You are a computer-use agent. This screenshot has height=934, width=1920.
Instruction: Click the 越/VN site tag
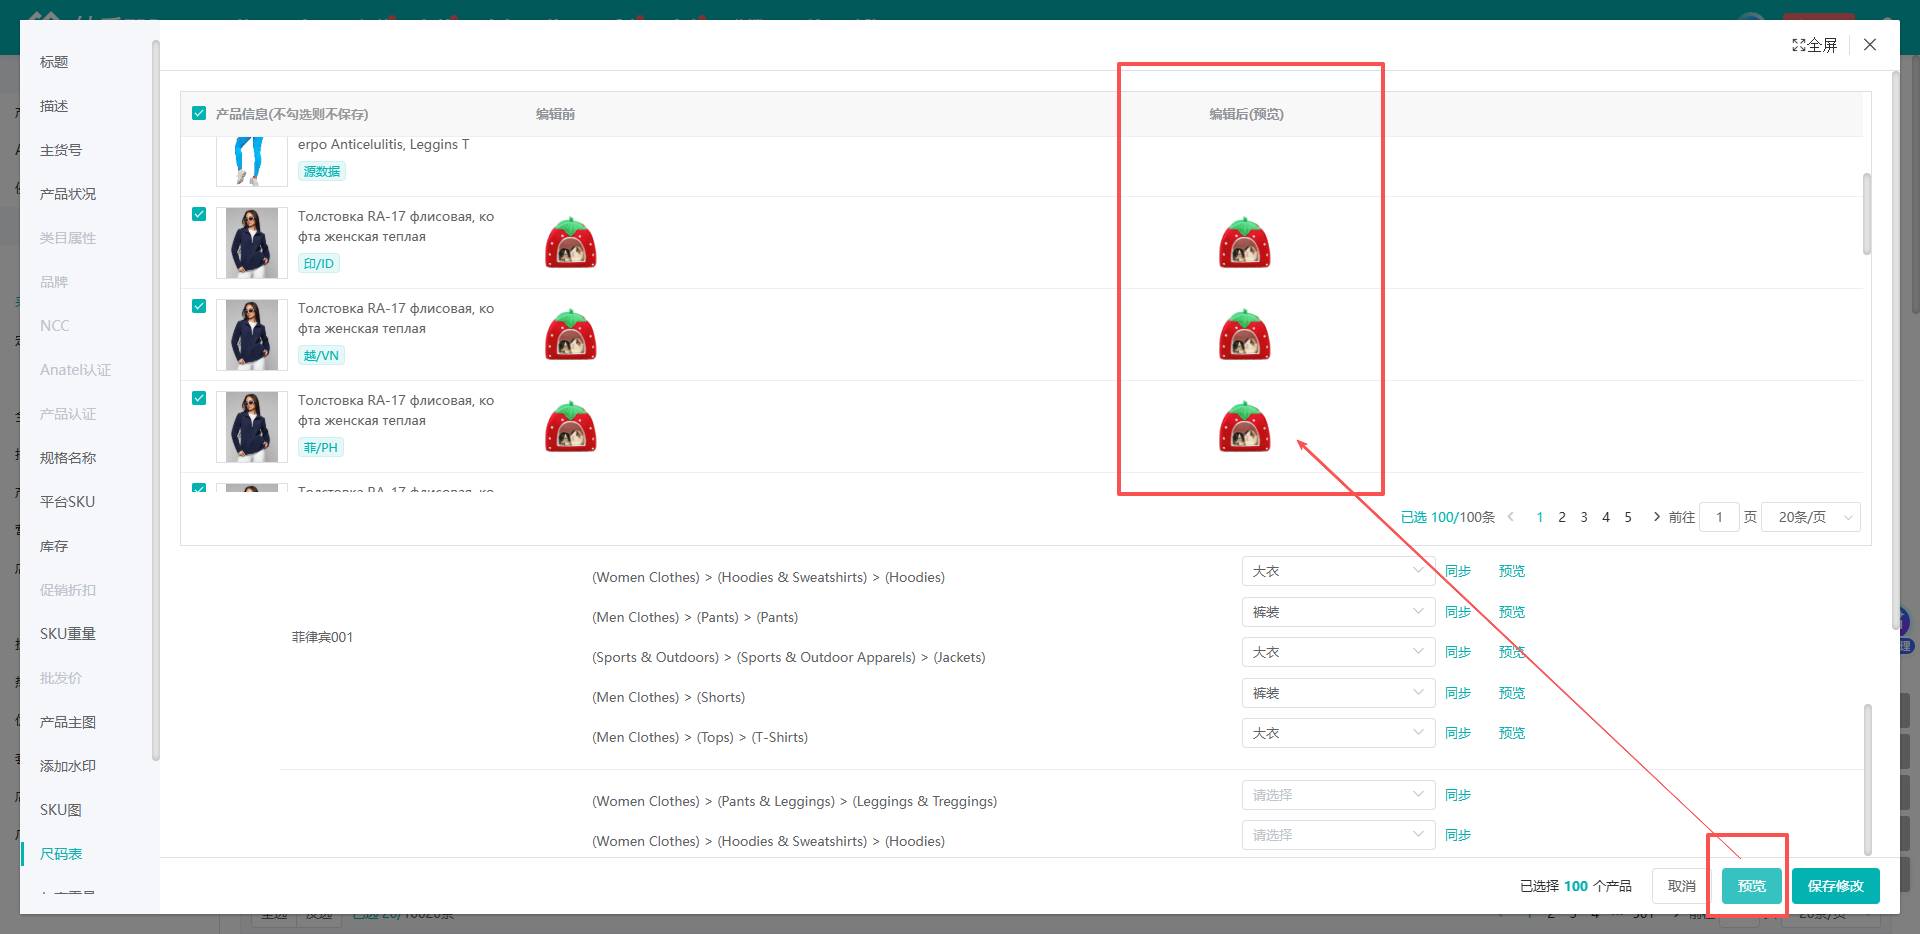(x=321, y=355)
